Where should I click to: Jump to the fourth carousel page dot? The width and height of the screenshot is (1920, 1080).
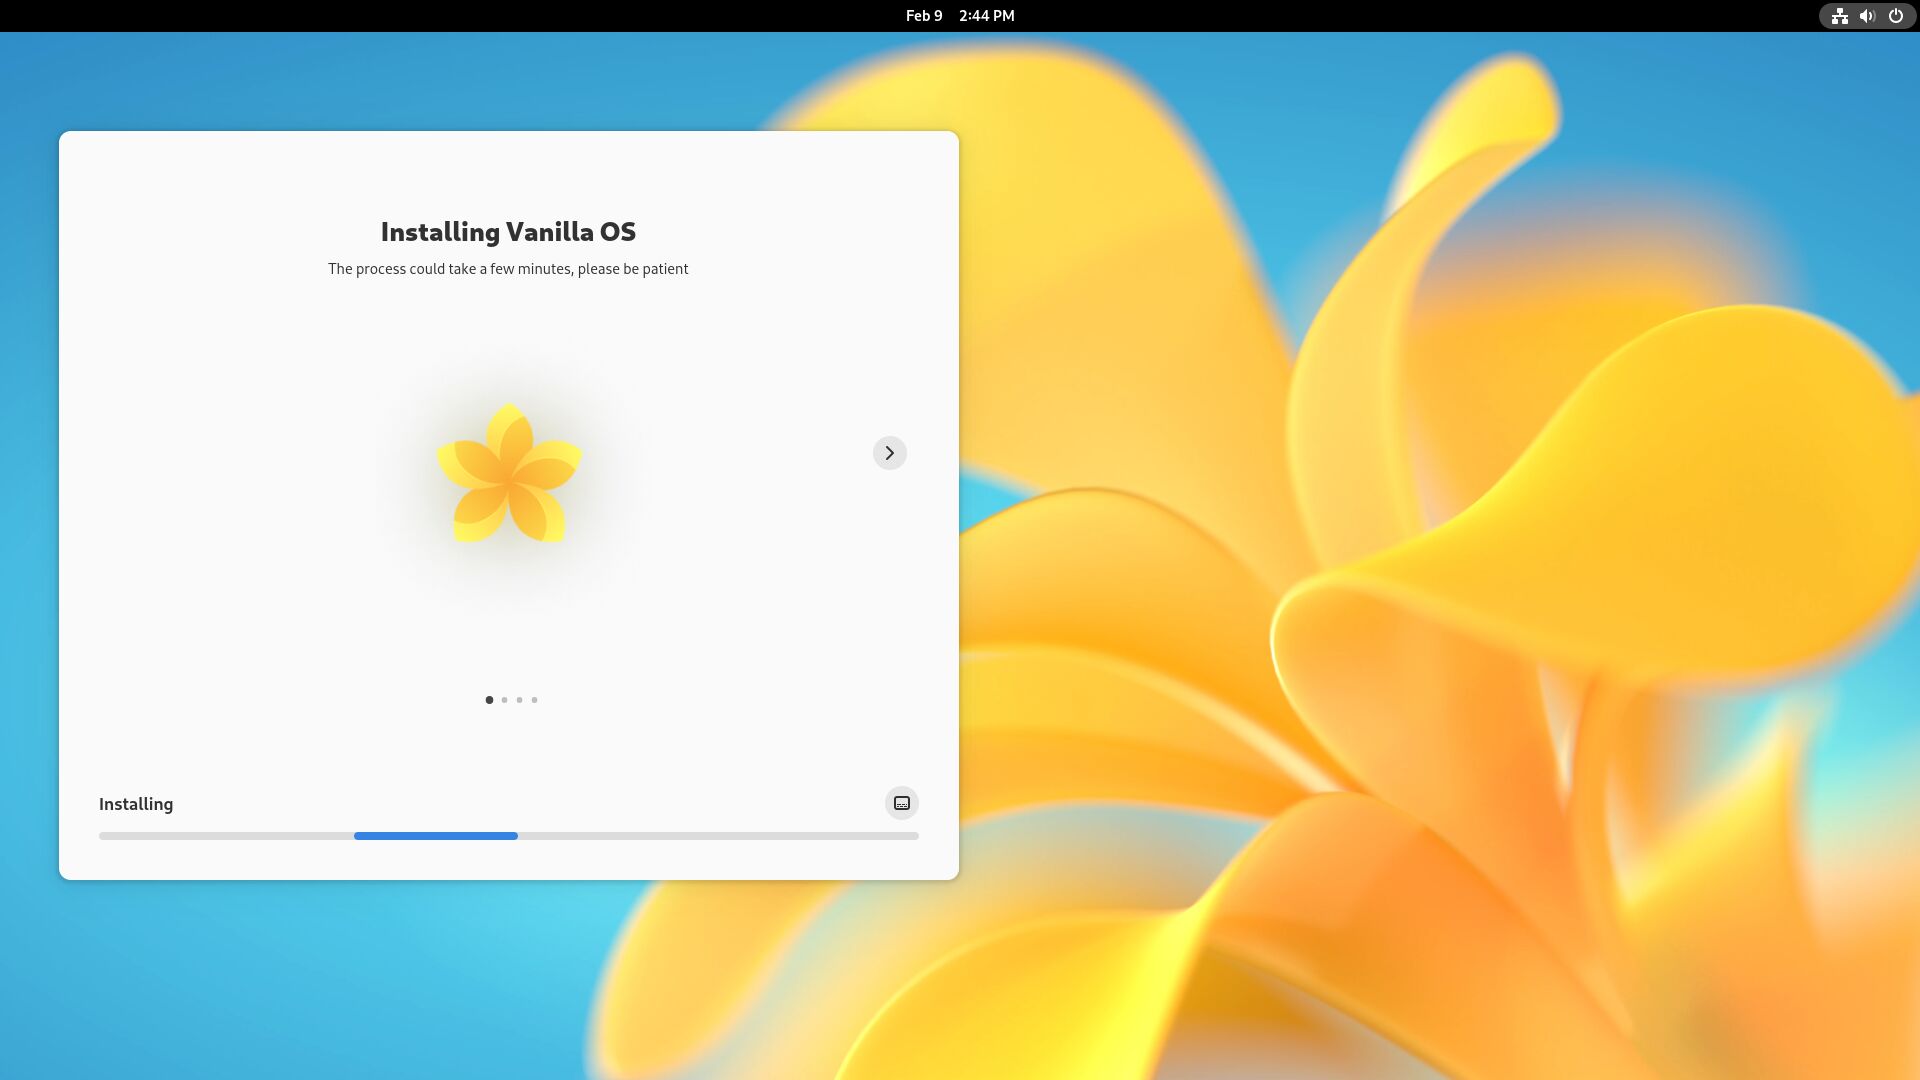[534, 700]
